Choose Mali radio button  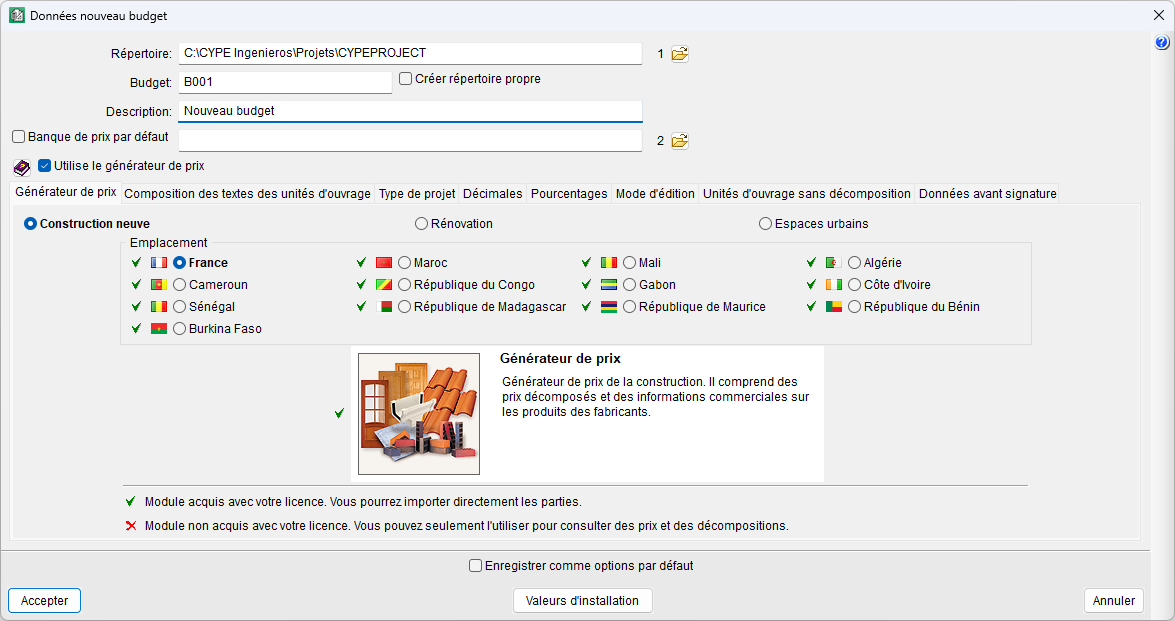click(x=629, y=263)
